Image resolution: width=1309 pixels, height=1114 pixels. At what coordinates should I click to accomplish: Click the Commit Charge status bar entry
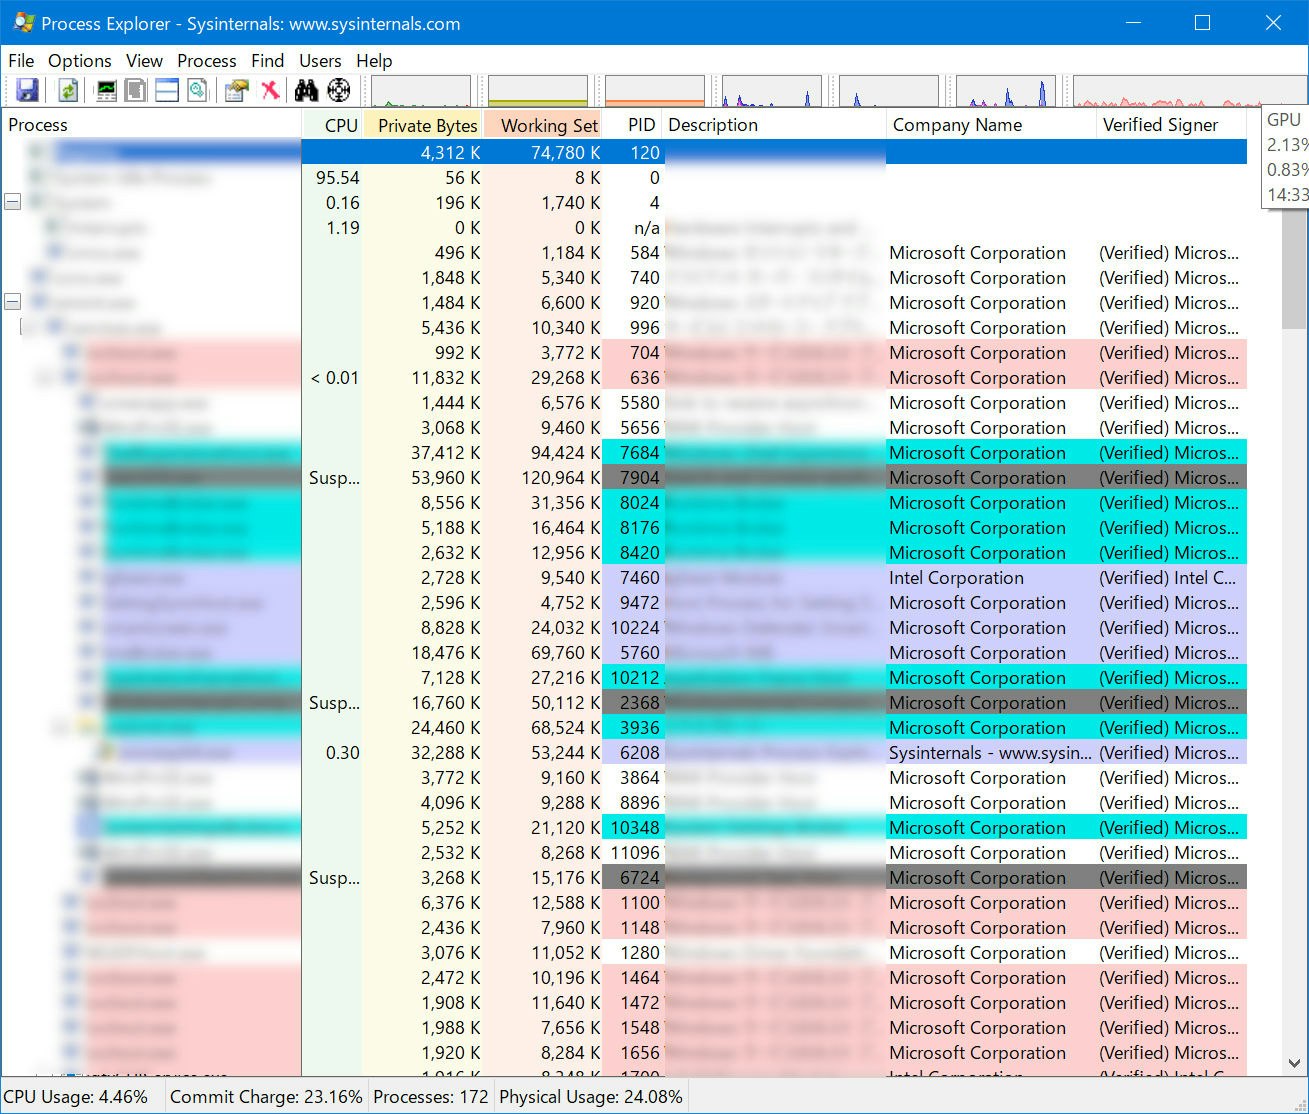click(266, 1096)
